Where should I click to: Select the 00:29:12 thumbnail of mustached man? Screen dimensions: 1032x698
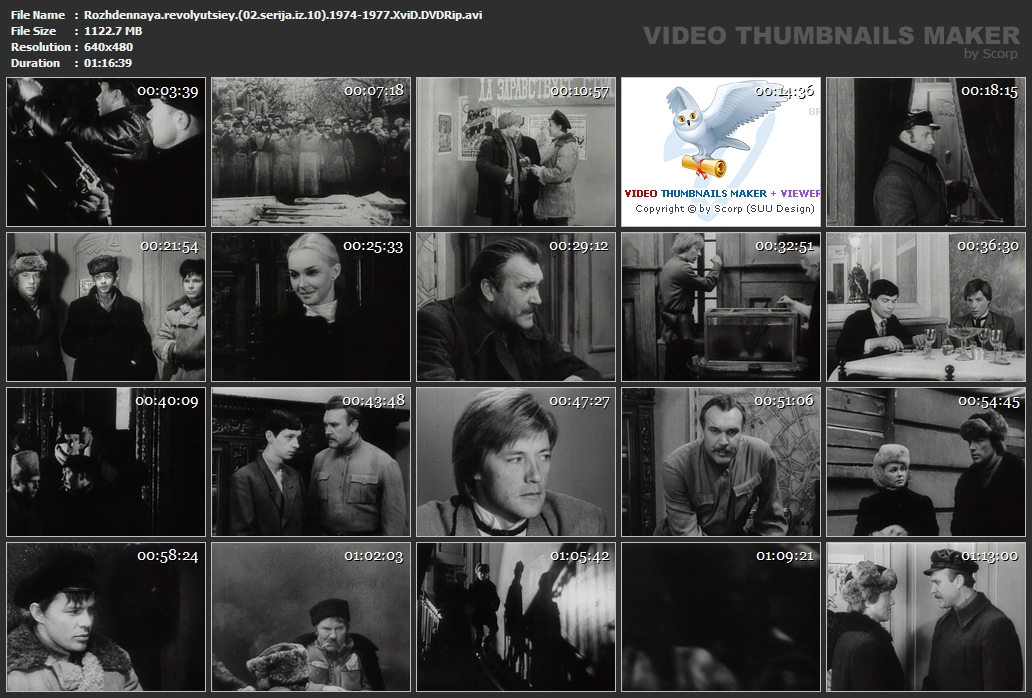point(516,307)
